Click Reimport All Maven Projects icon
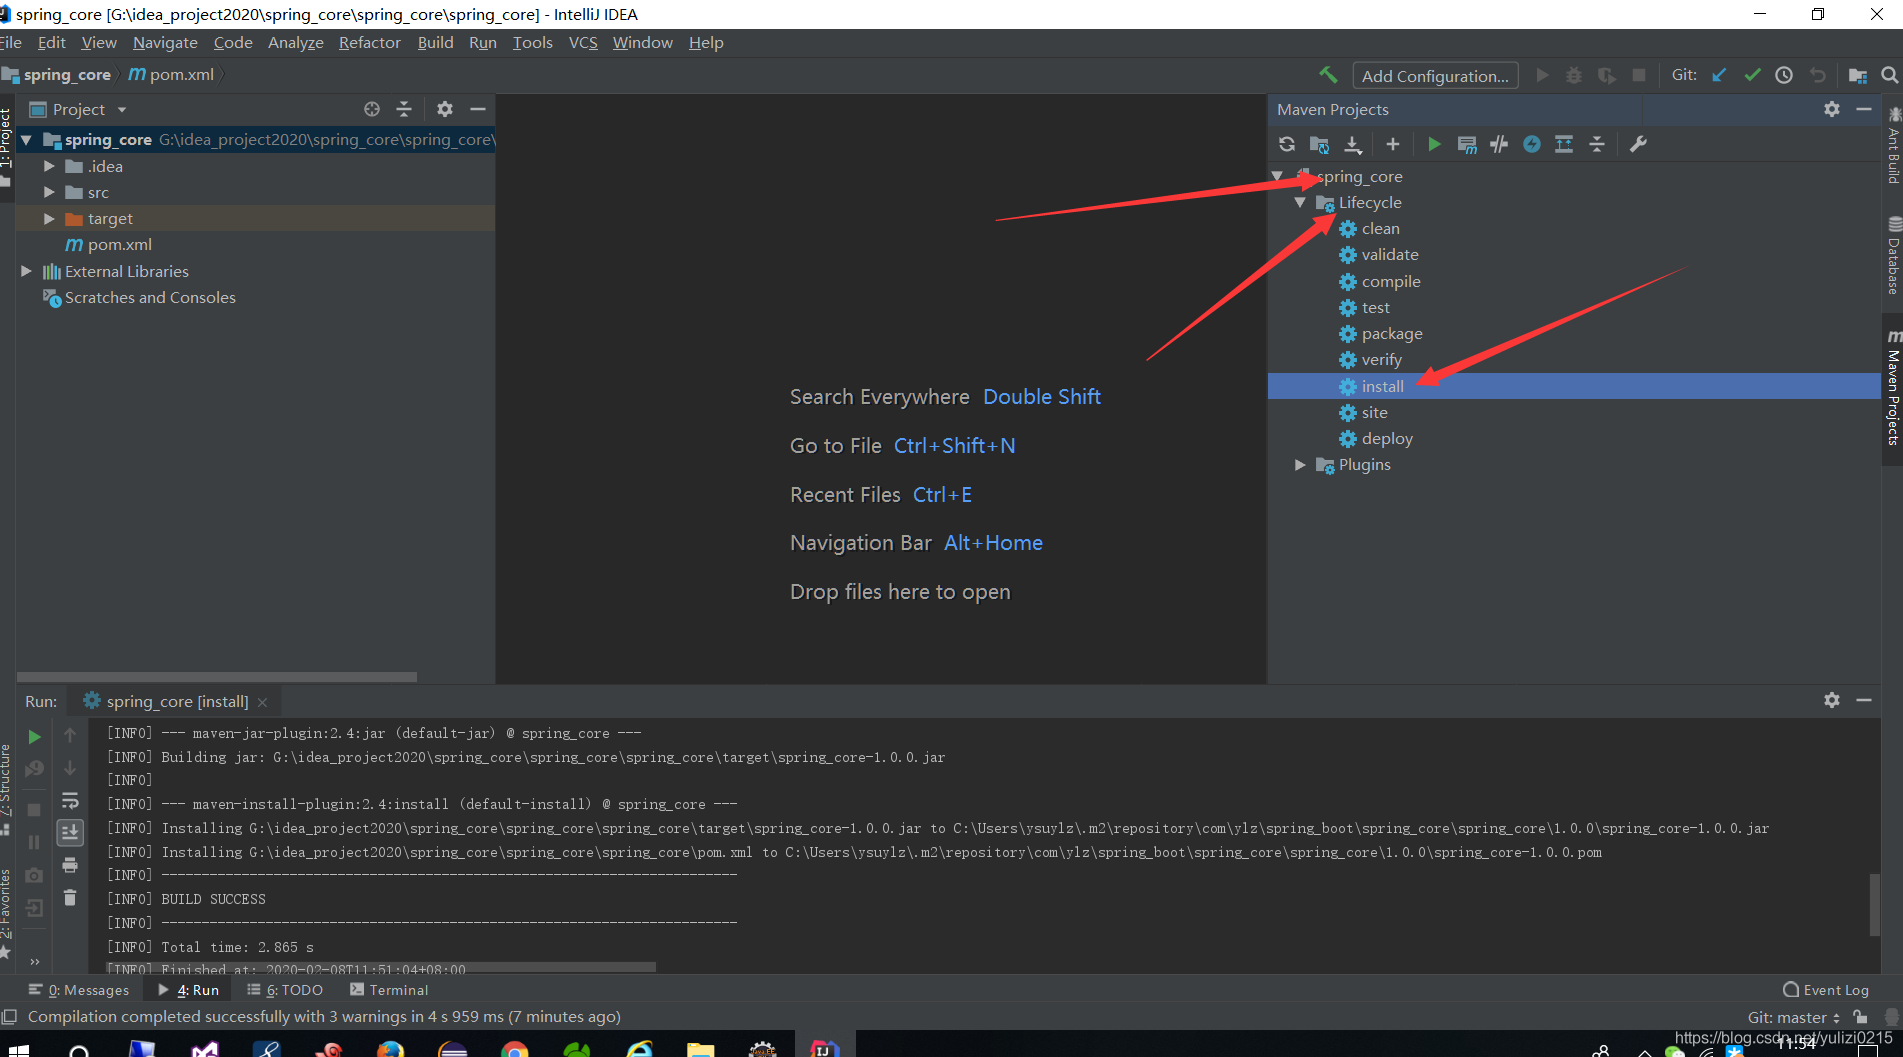Screen dimensions: 1903x1057 pos(1287,144)
